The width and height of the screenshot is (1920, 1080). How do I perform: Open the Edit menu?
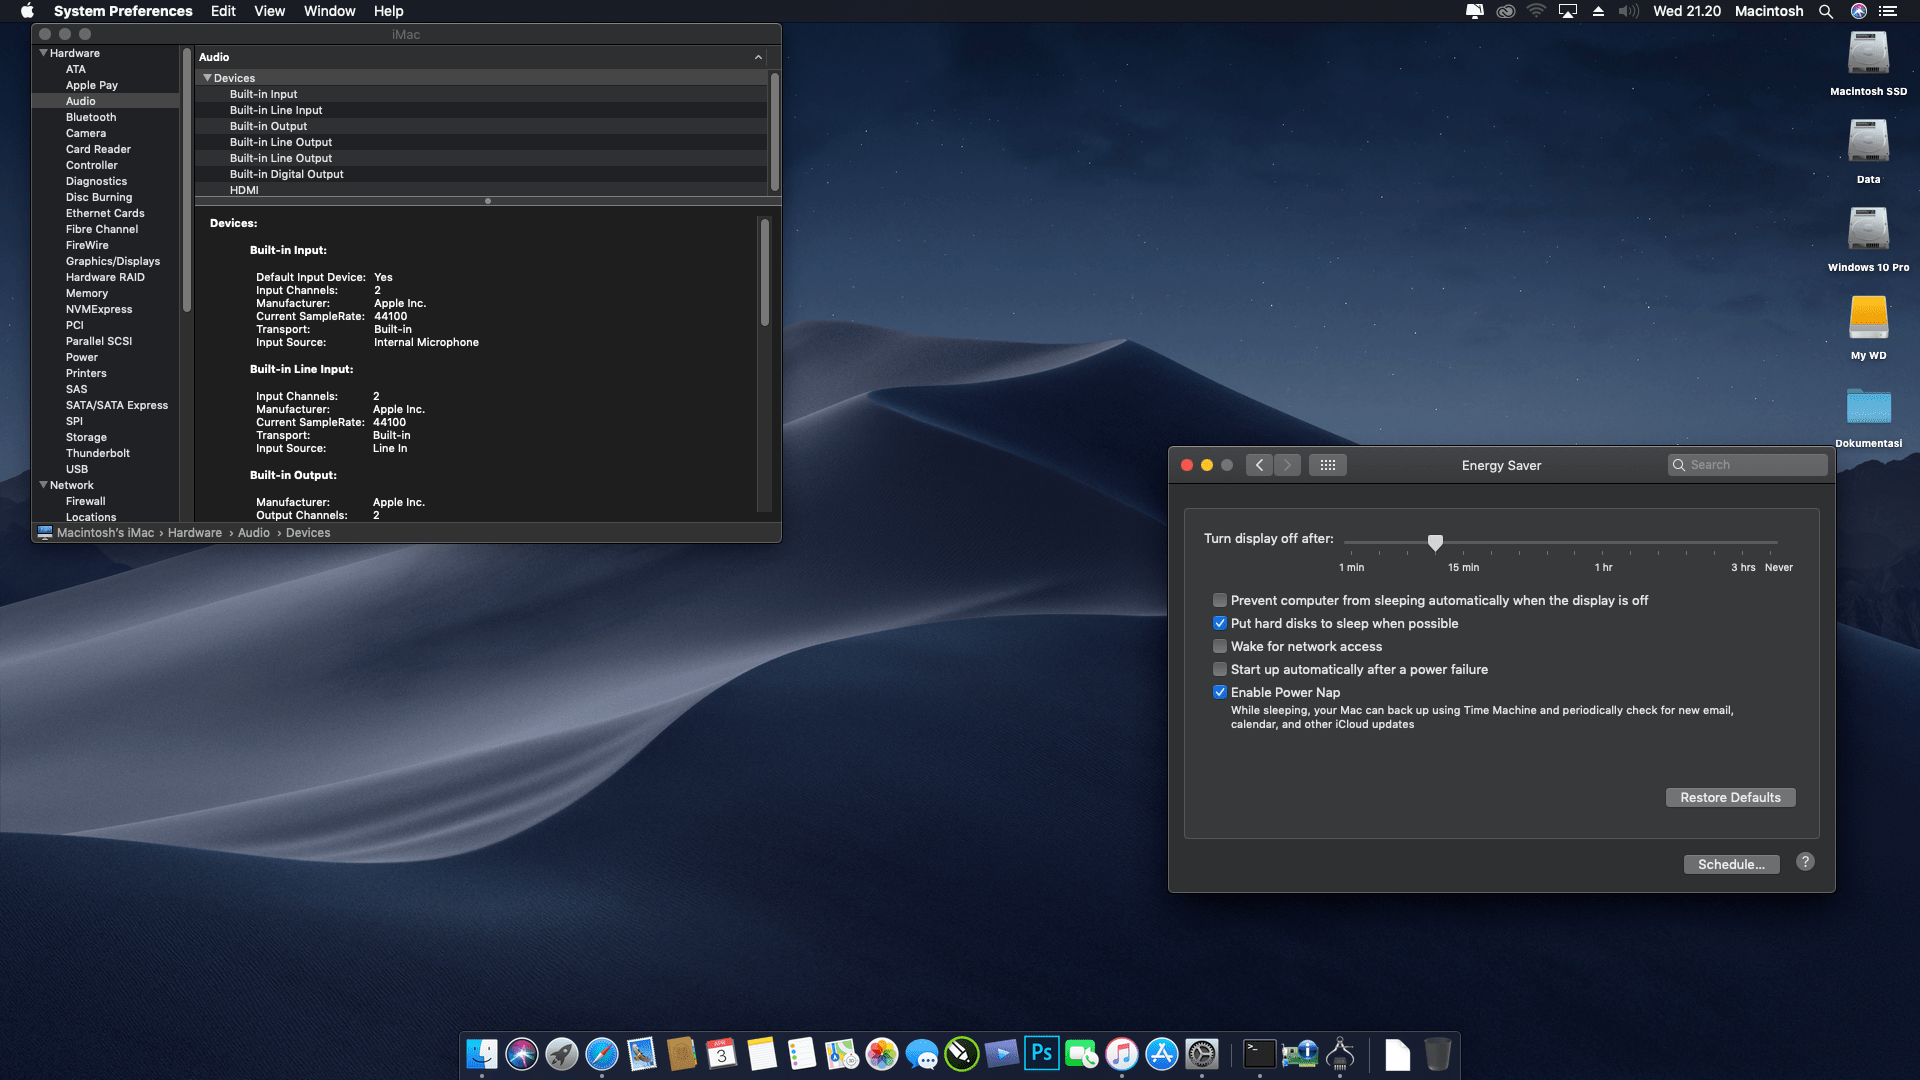pos(223,11)
